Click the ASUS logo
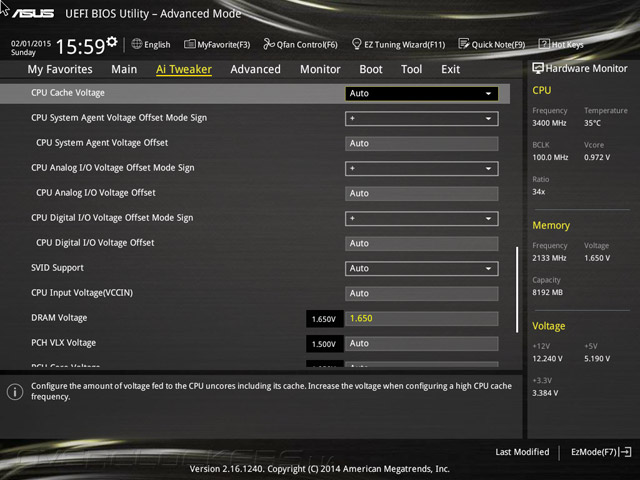The height and width of the screenshot is (480, 640). (33, 13)
